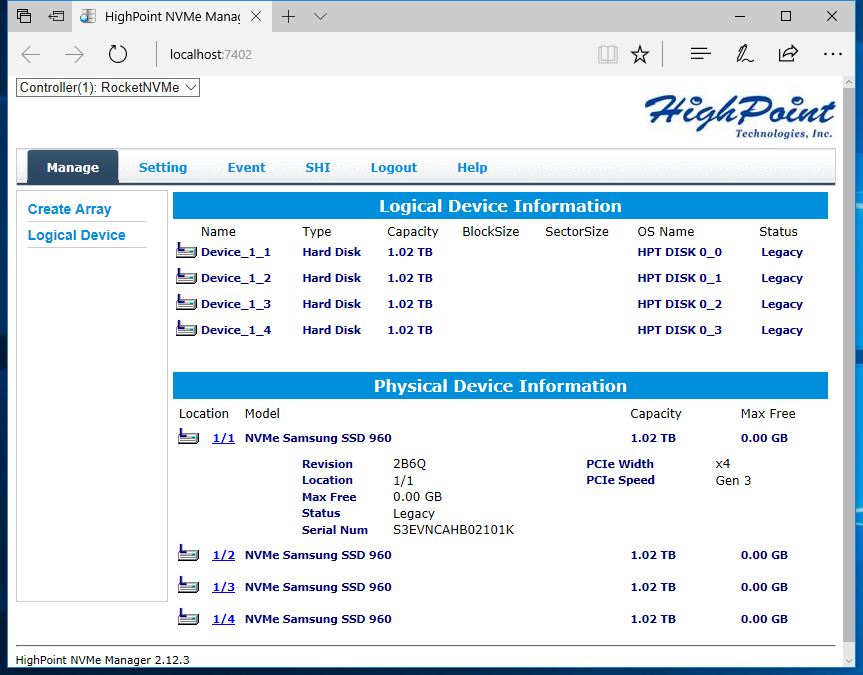Viewport: 863px width, 675px height.
Task: Click the disk icon beside Device_1_4
Action: 186,329
